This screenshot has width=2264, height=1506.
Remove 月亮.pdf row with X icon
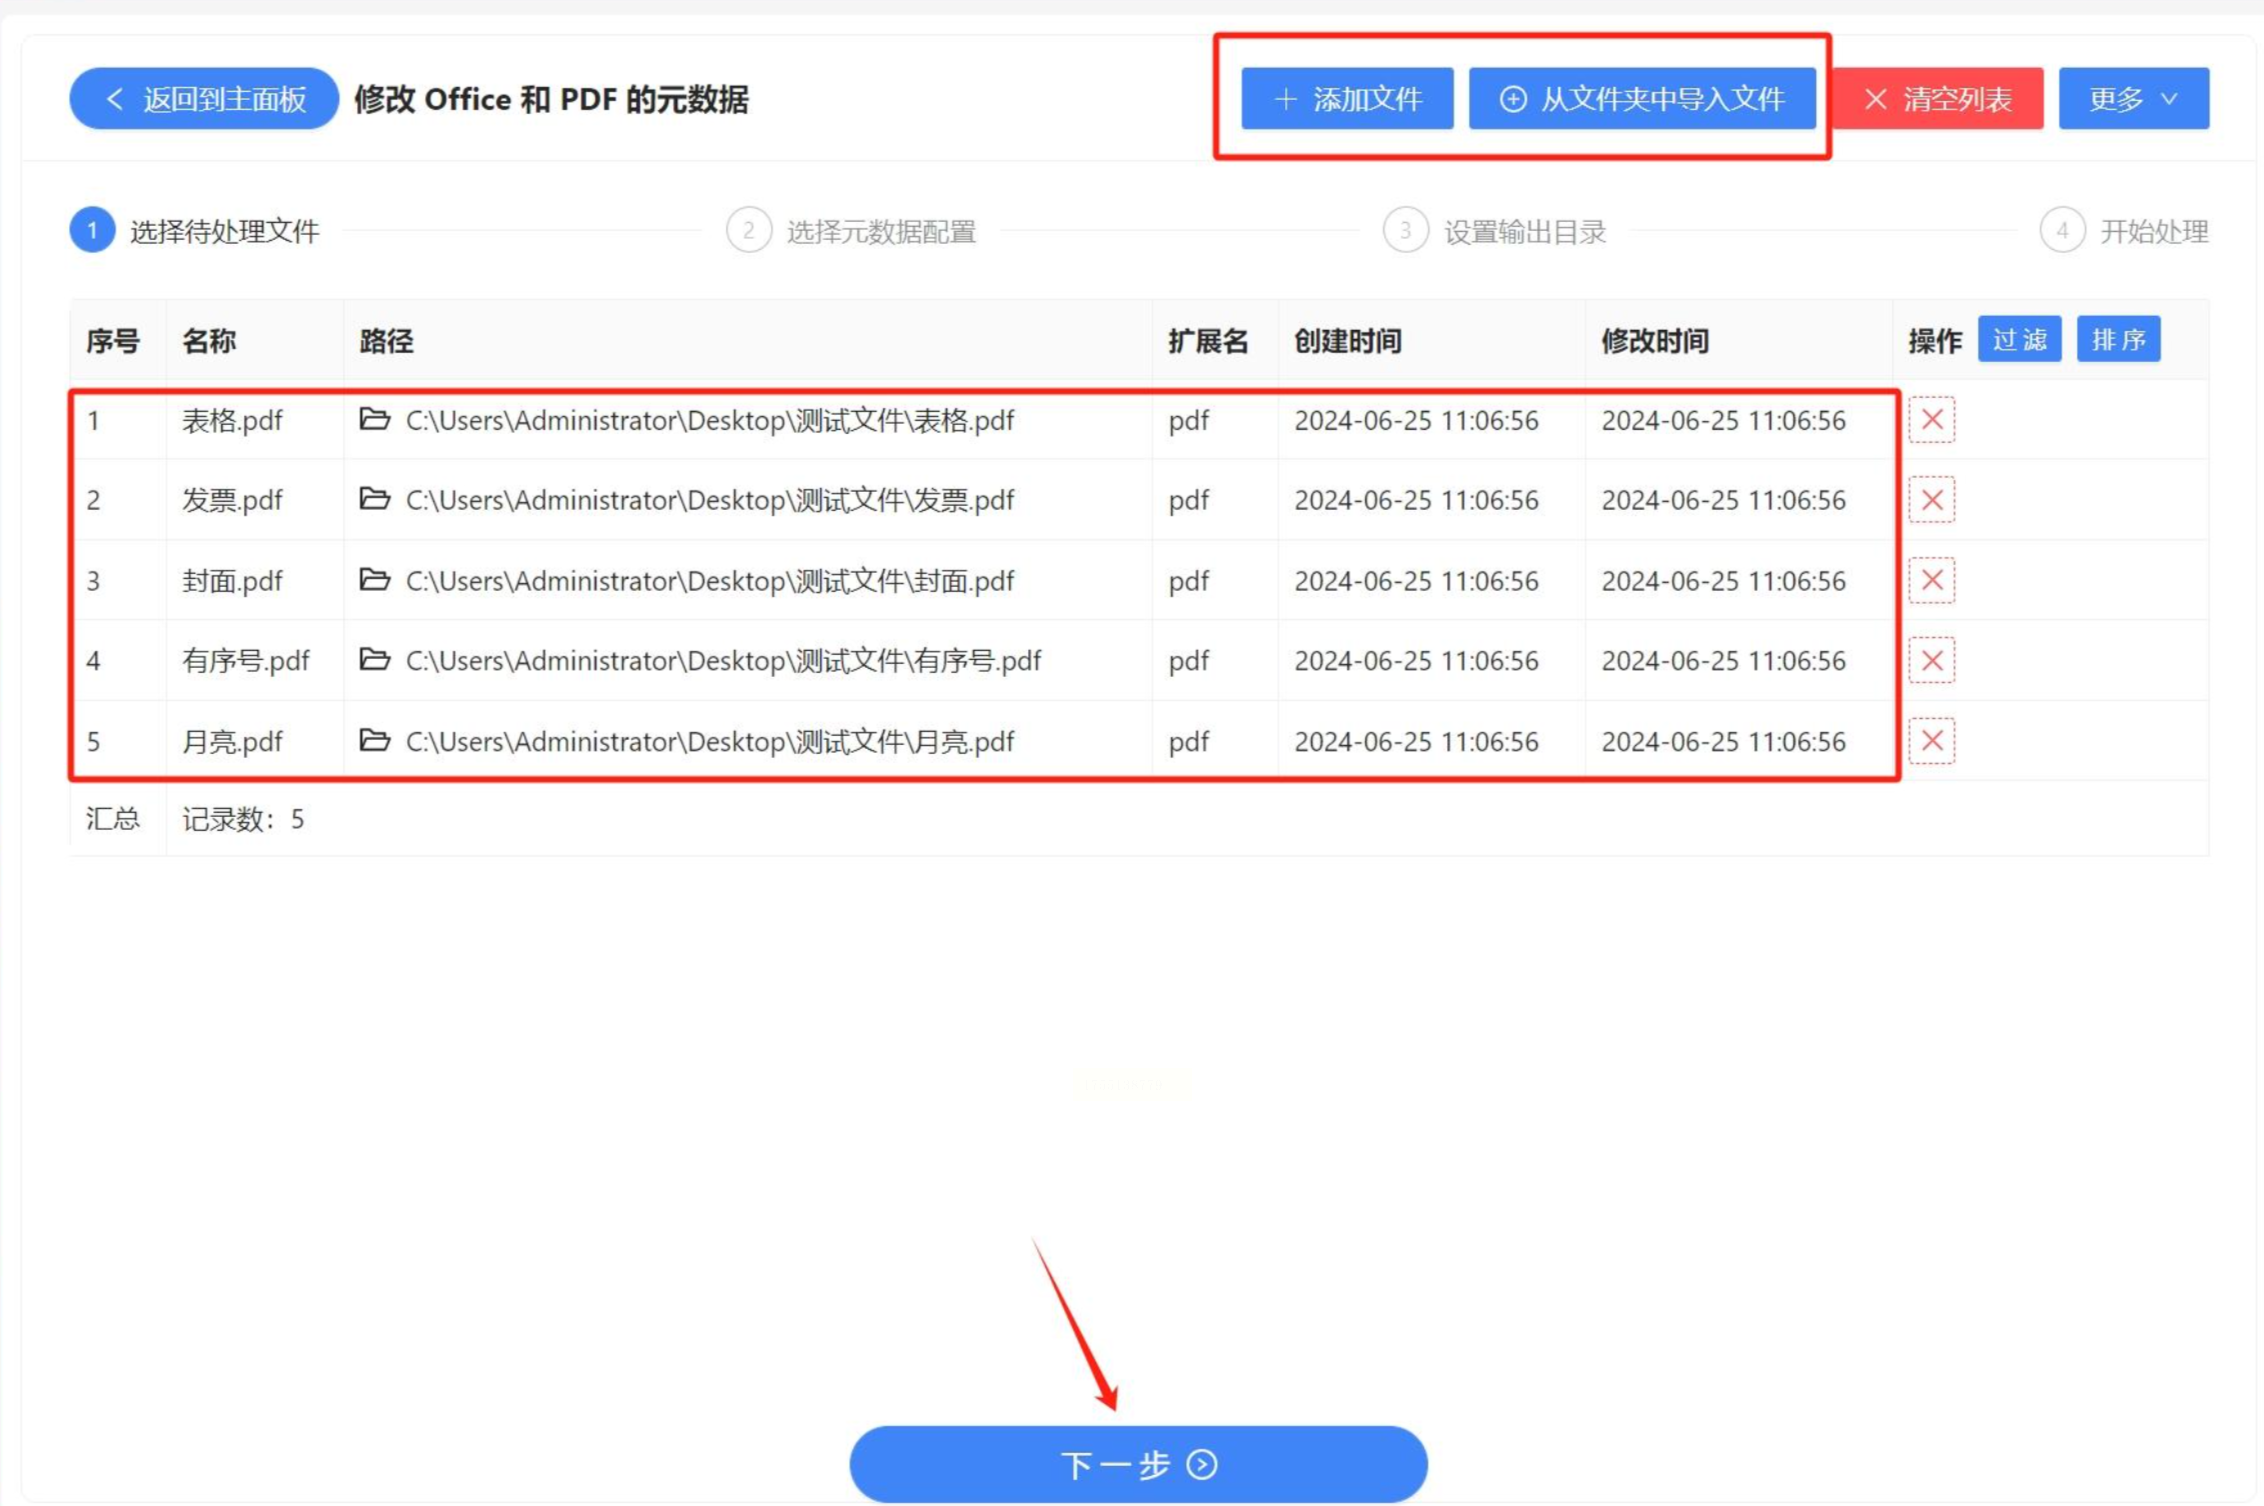pyautogui.click(x=1931, y=741)
